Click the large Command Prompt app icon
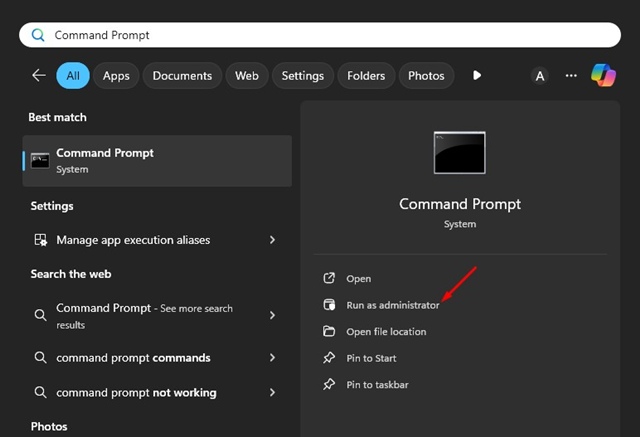The height and width of the screenshot is (437, 640). coord(459,153)
